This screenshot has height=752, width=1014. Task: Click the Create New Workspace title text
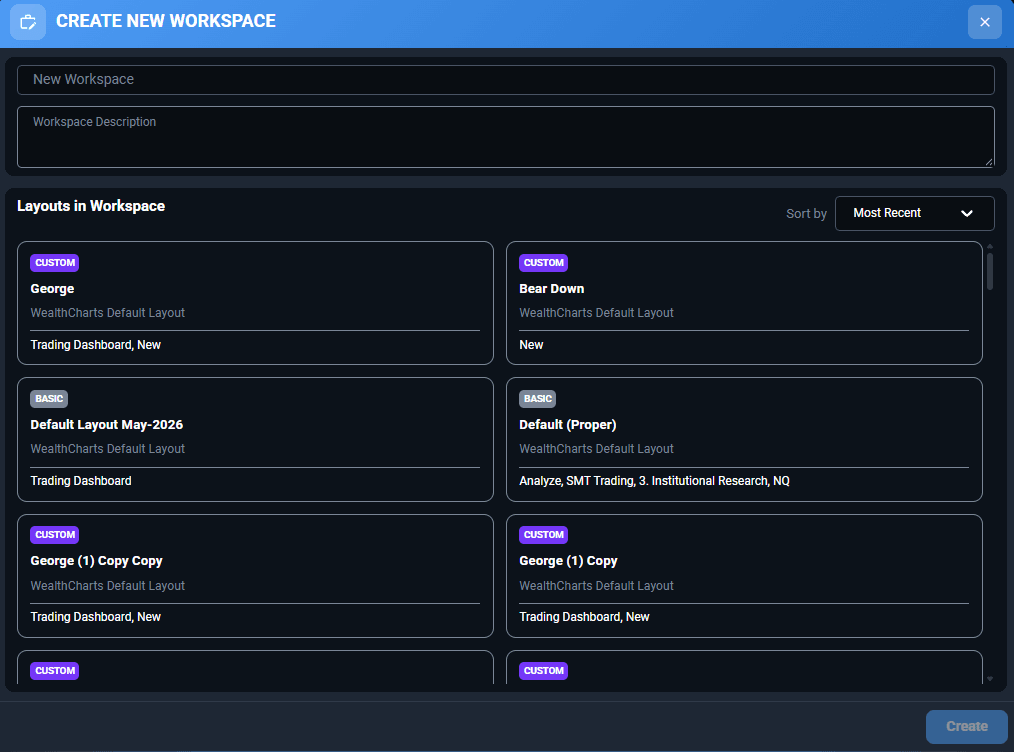[x=166, y=21]
